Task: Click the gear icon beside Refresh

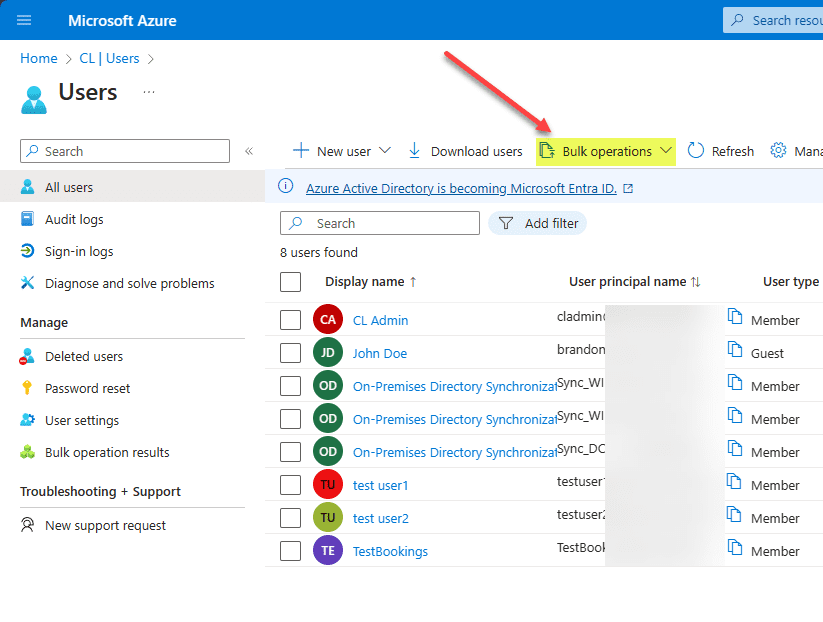Action: tap(778, 151)
